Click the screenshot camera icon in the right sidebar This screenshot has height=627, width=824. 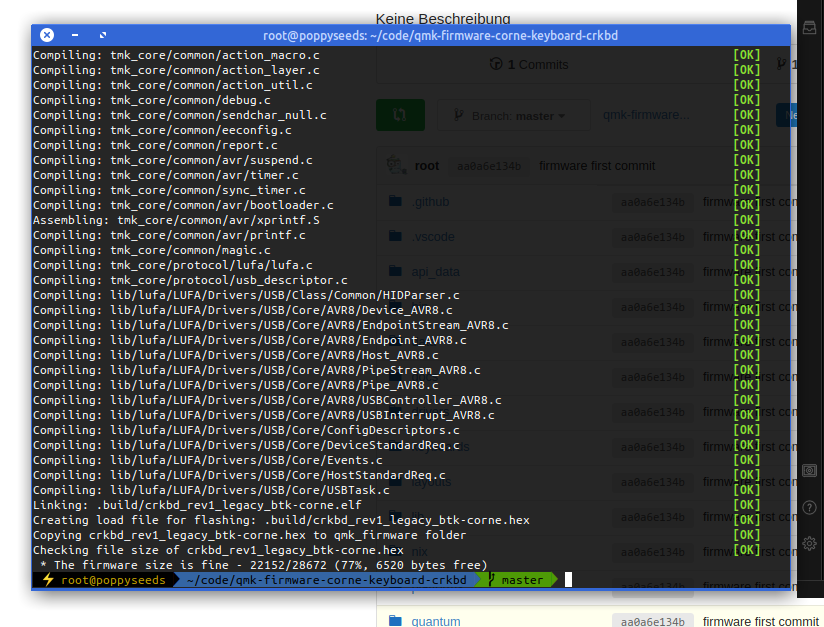click(x=809, y=470)
